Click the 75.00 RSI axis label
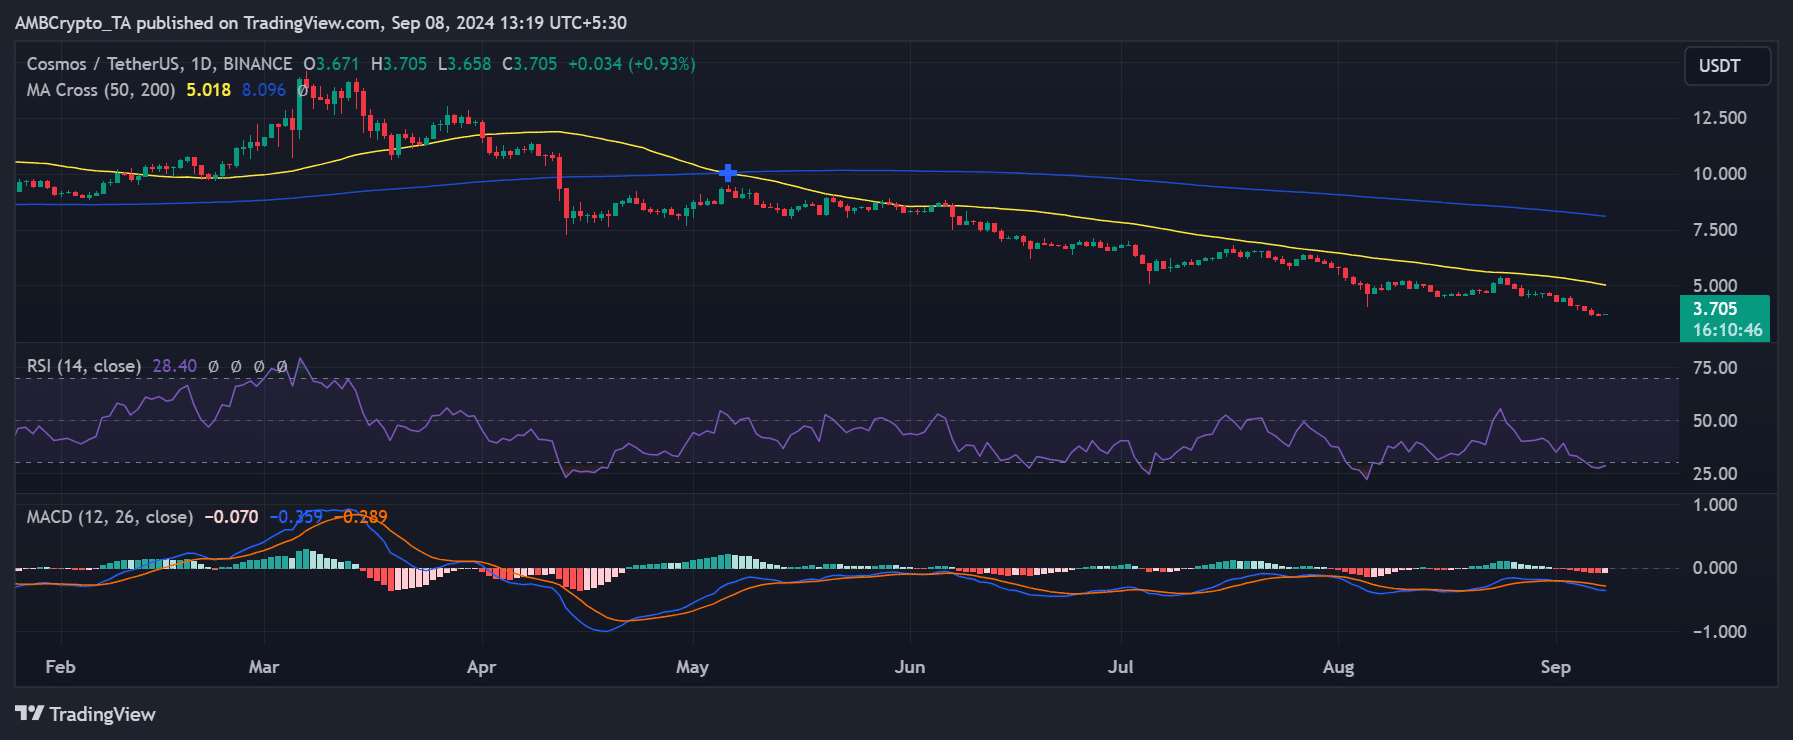Screen dimensions: 1793x740 1714,368
